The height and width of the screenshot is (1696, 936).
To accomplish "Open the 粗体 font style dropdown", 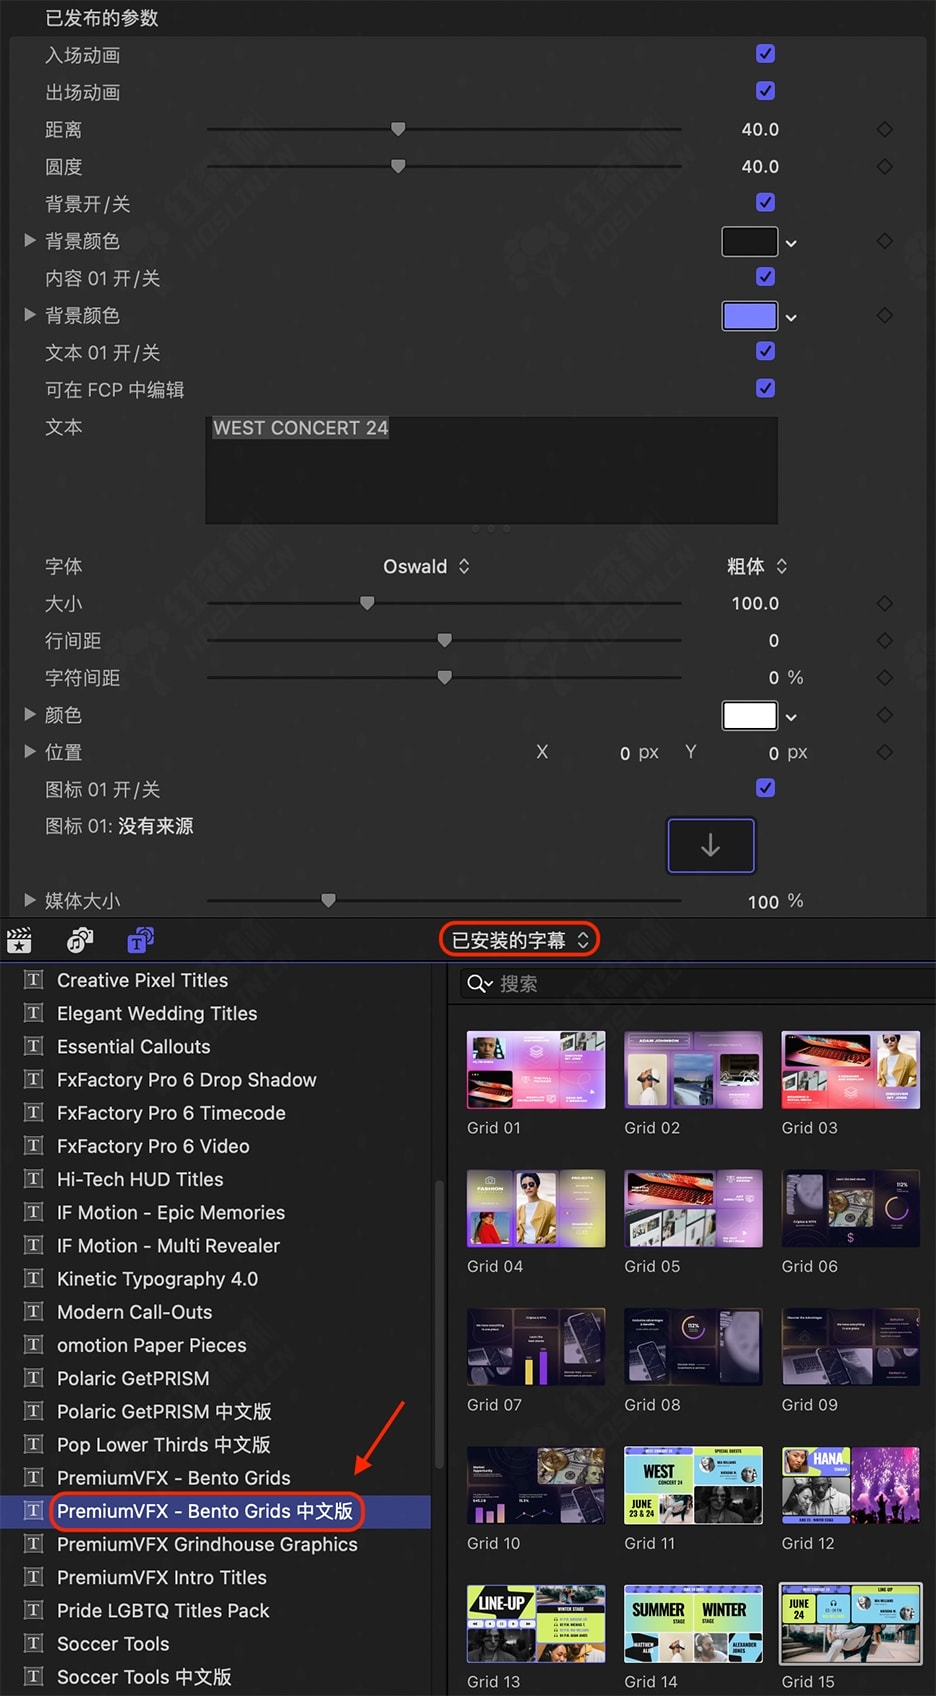I will (x=757, y=566).
